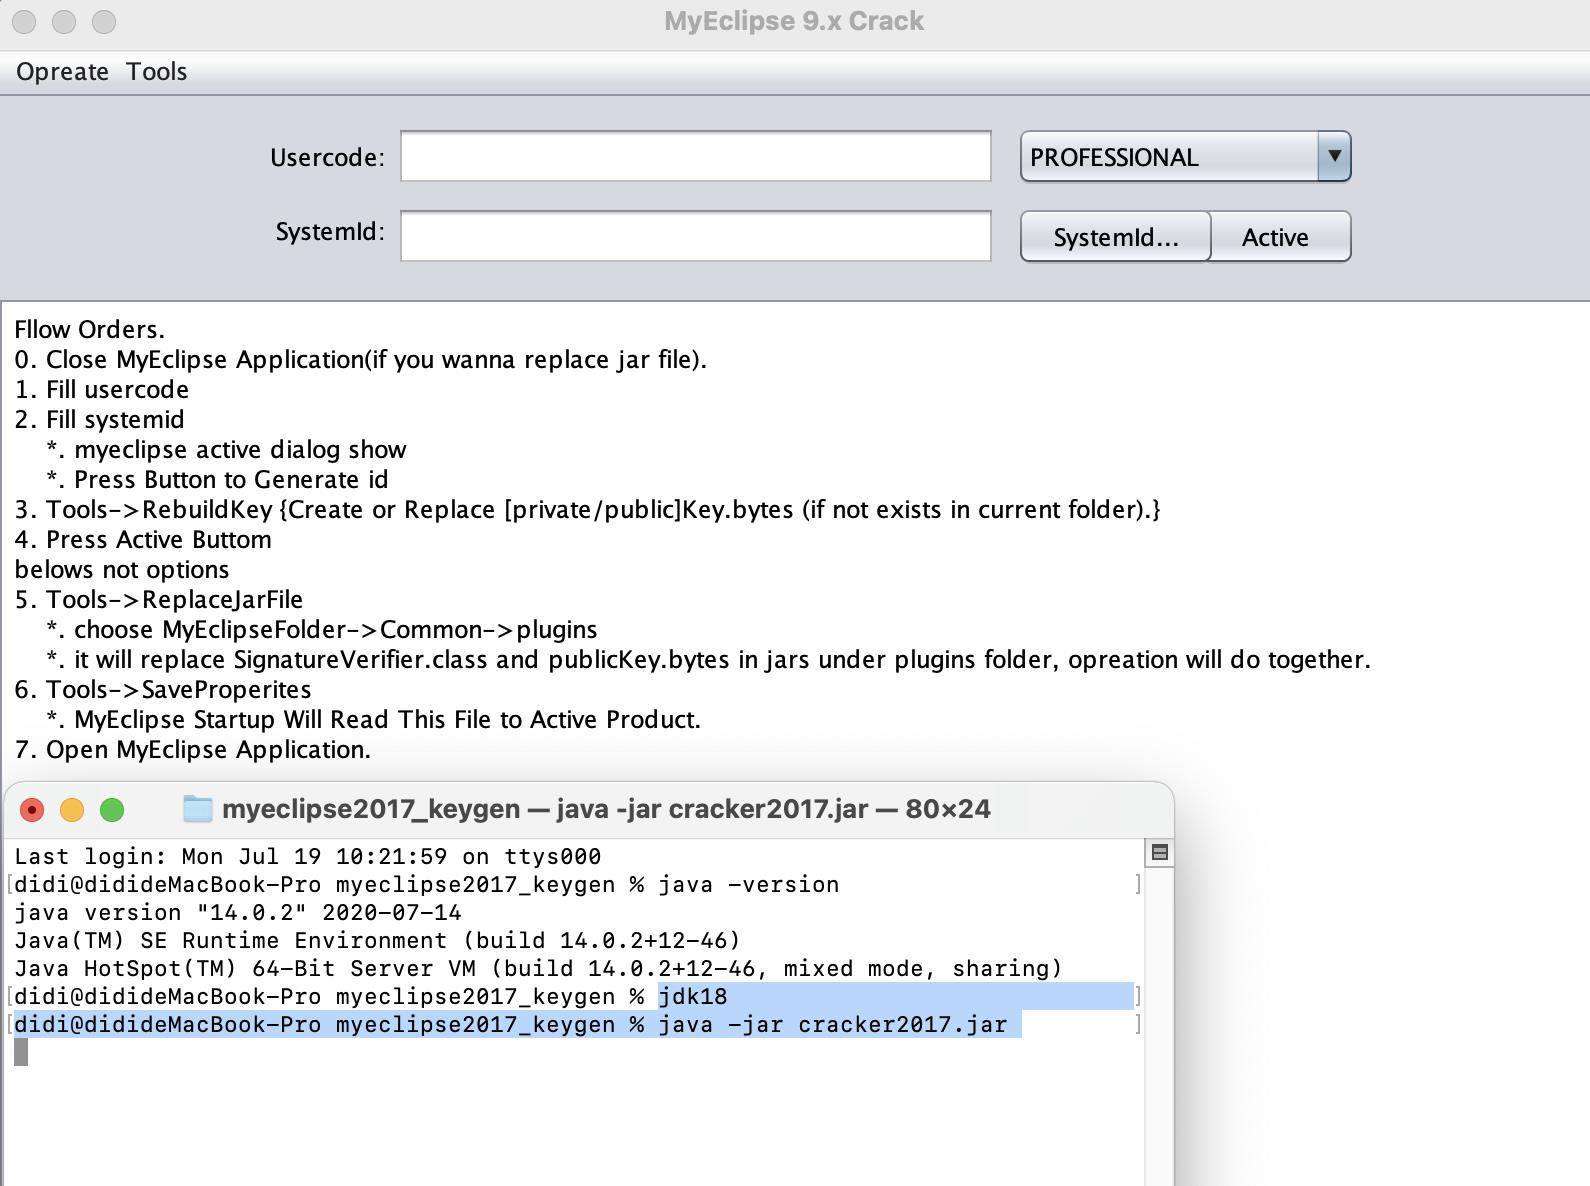Click the terminal cursor block

[21, 1052]
